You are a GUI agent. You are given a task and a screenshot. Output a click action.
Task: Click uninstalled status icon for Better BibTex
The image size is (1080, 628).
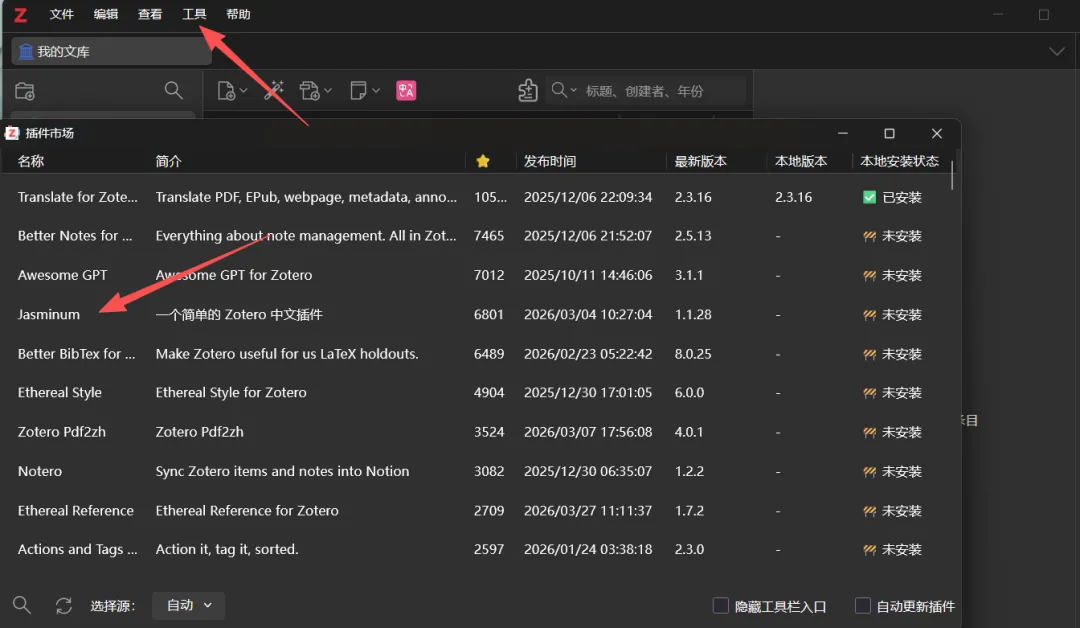(x=869, y=354)
